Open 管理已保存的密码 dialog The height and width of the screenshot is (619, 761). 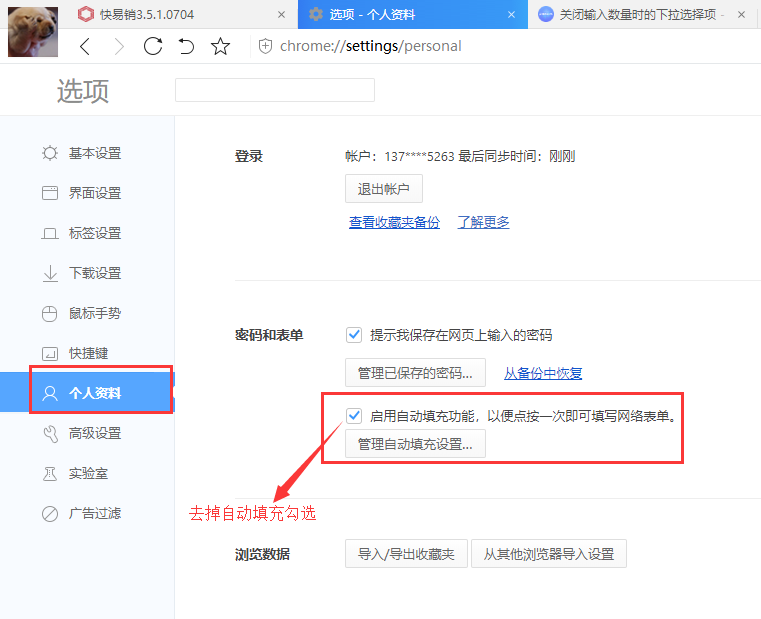click(x=415, y=373)
